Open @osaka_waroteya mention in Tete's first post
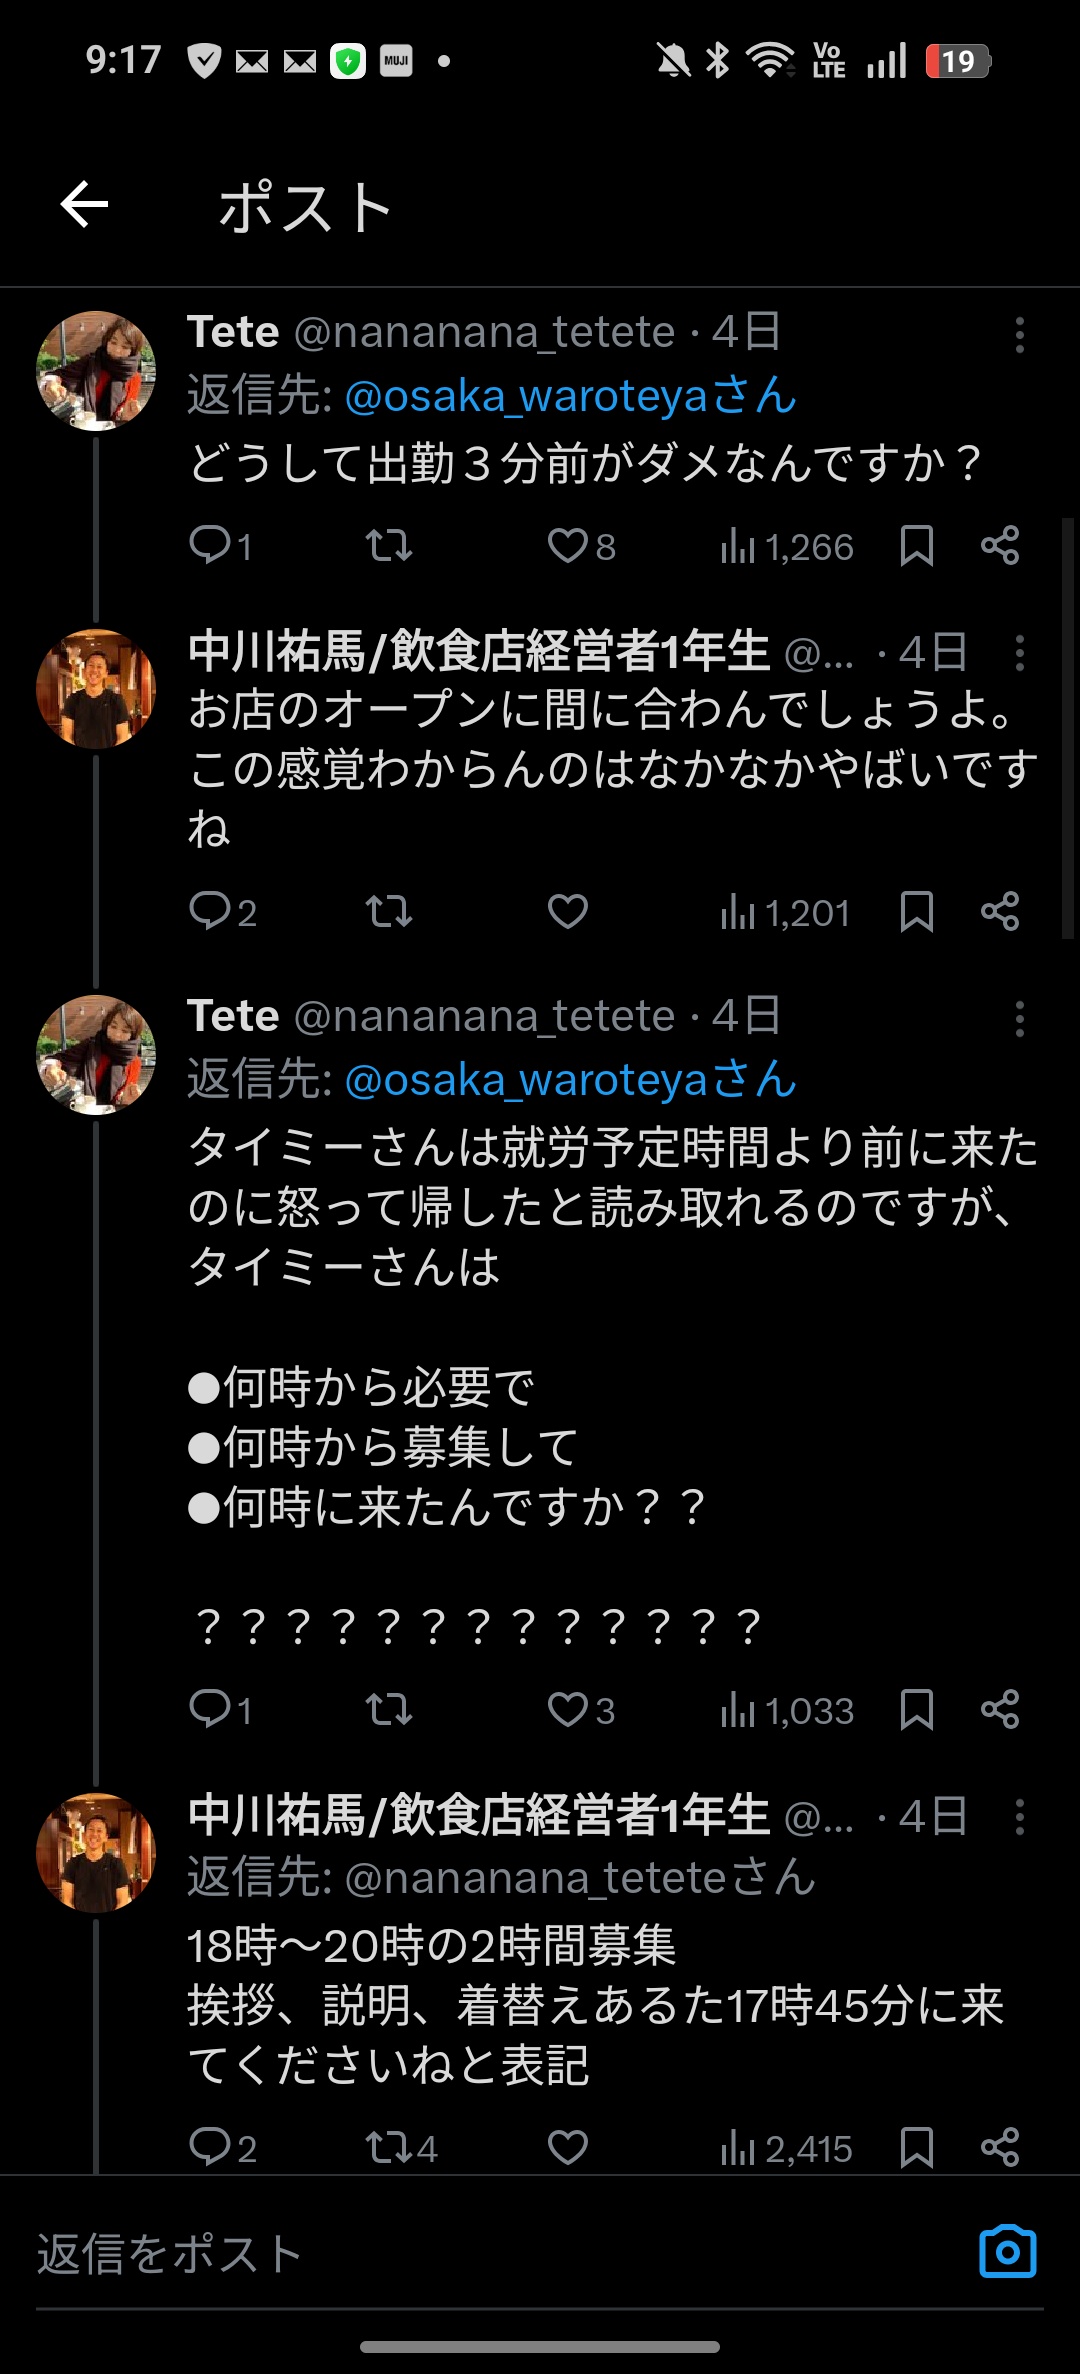This screenshot has height=2374, width=1080. (x=570, y=397)
